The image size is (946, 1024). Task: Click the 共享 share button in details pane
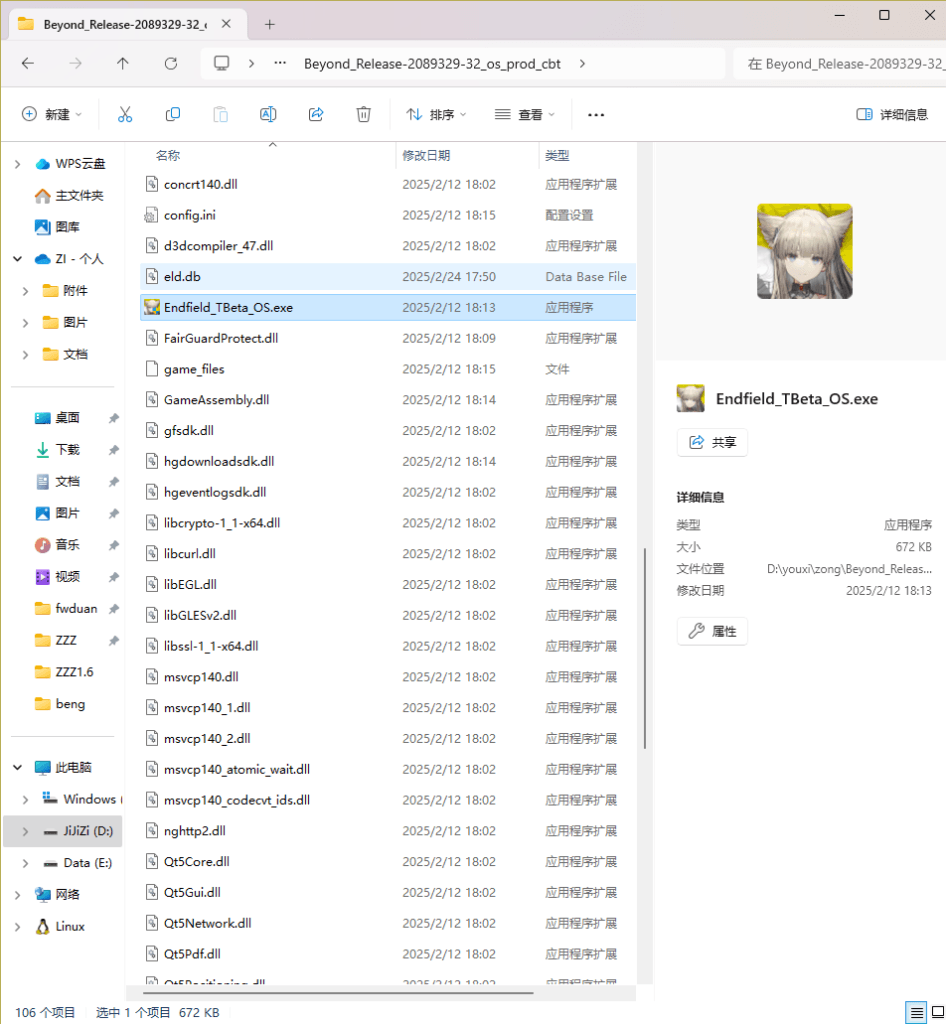[712, 442]
